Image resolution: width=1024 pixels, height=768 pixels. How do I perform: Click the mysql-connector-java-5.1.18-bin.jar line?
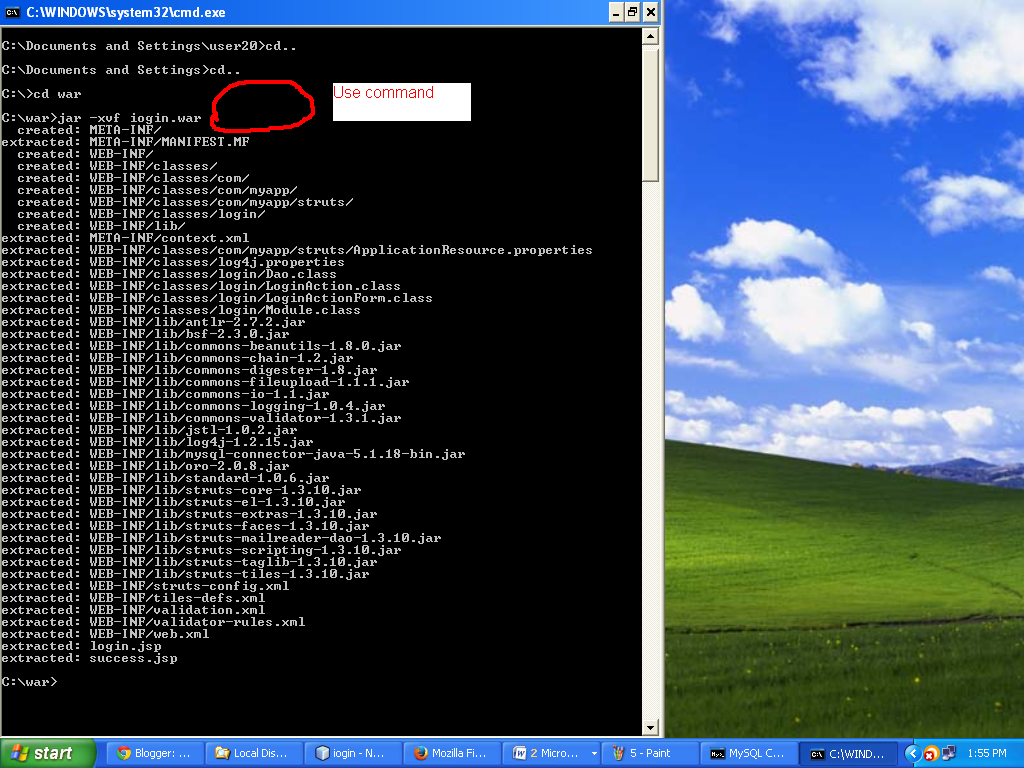point(233,454)
